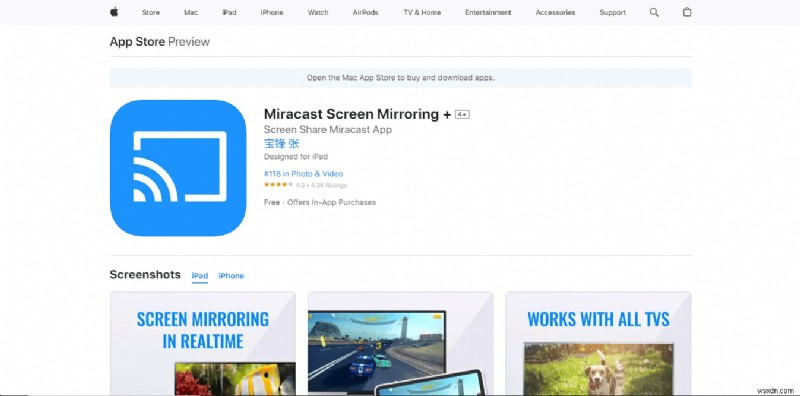
Task: Open the Entertainment menu
Action: click(488, 12)
